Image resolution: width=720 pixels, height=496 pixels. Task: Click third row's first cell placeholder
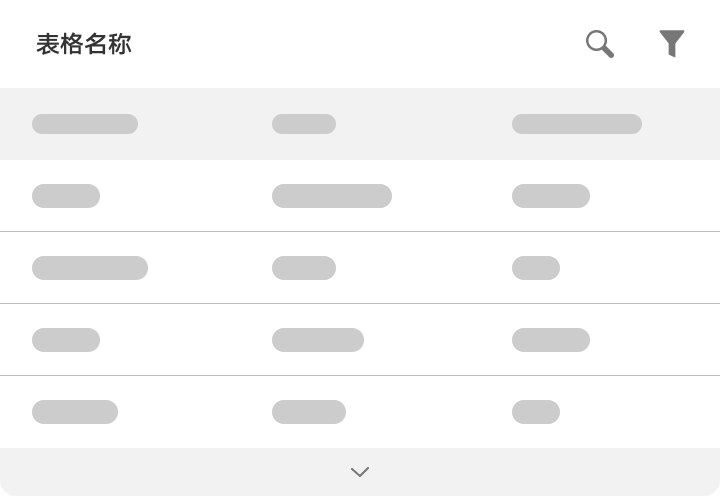coord(66,340)
